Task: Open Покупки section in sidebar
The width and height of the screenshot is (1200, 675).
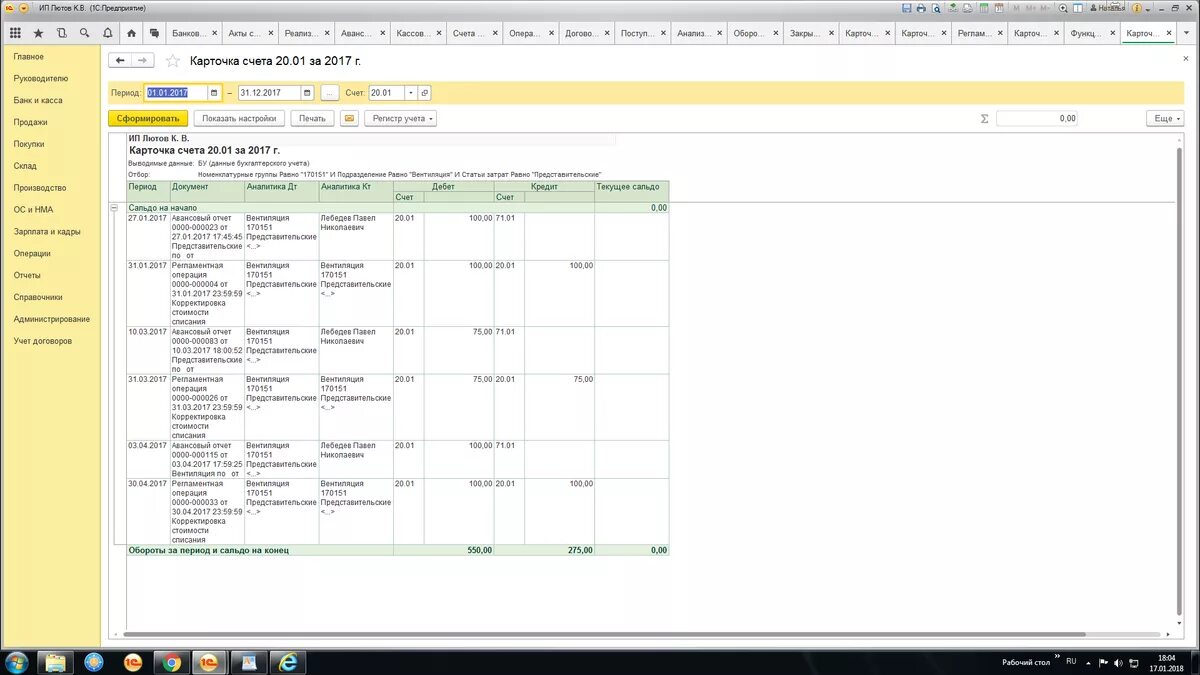Action: (x=29, y=144)
